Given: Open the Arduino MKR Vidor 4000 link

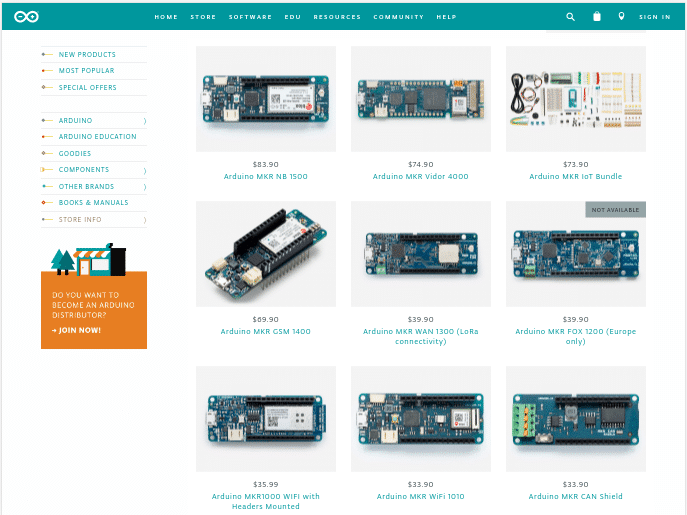Looking at the screenshot, I should pos(420,177).
